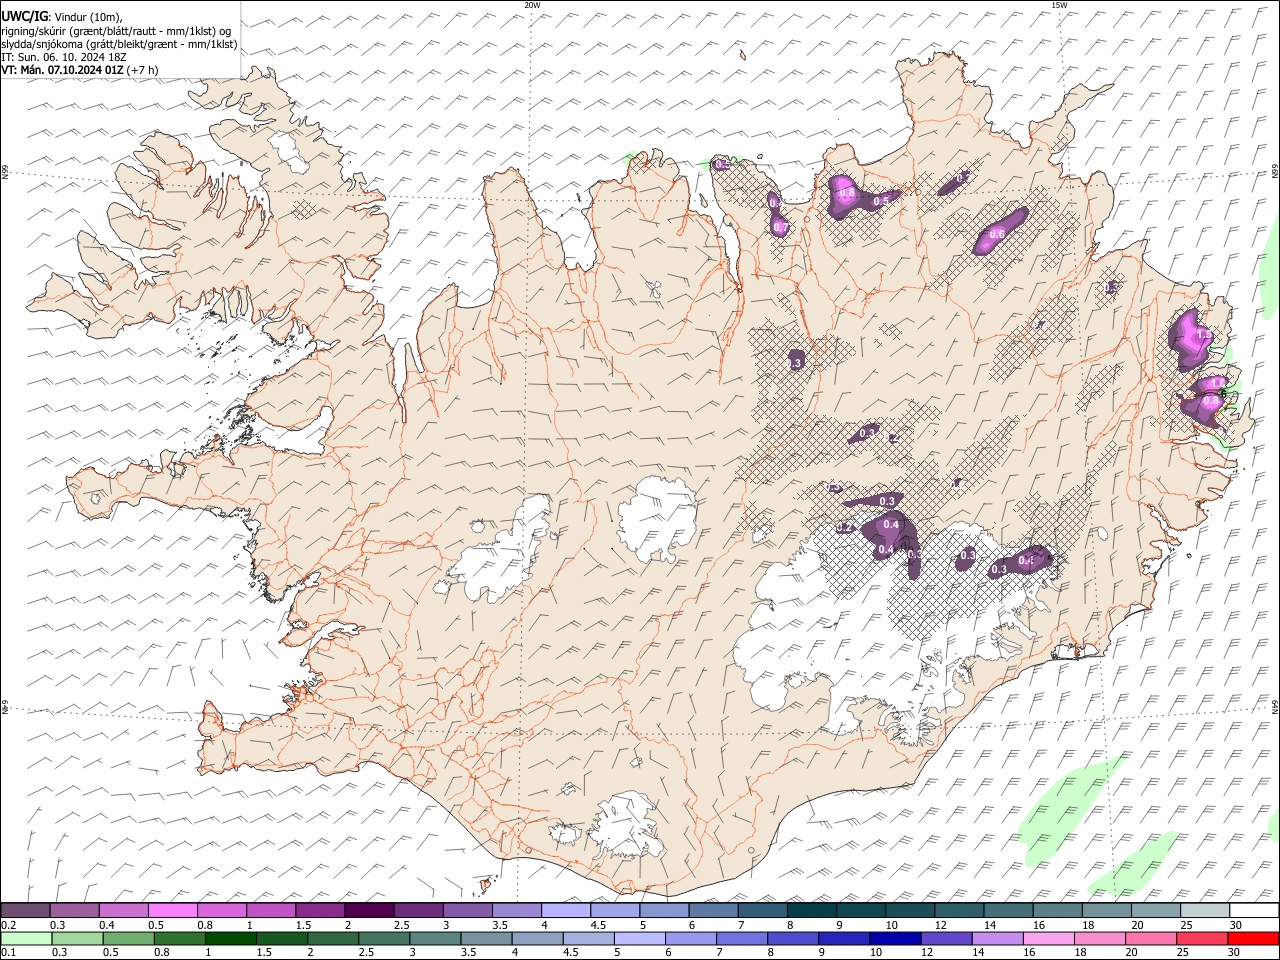The width and height of the screenshot is (1280, 960).
Task: Click the 'rigning/skúrir' legend description line
Action: point(117,31)
